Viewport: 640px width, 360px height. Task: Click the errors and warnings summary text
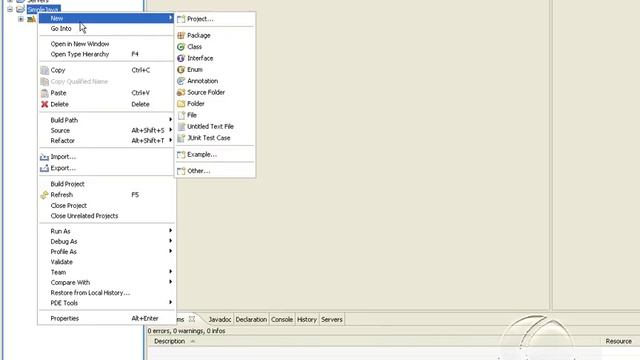187,331
